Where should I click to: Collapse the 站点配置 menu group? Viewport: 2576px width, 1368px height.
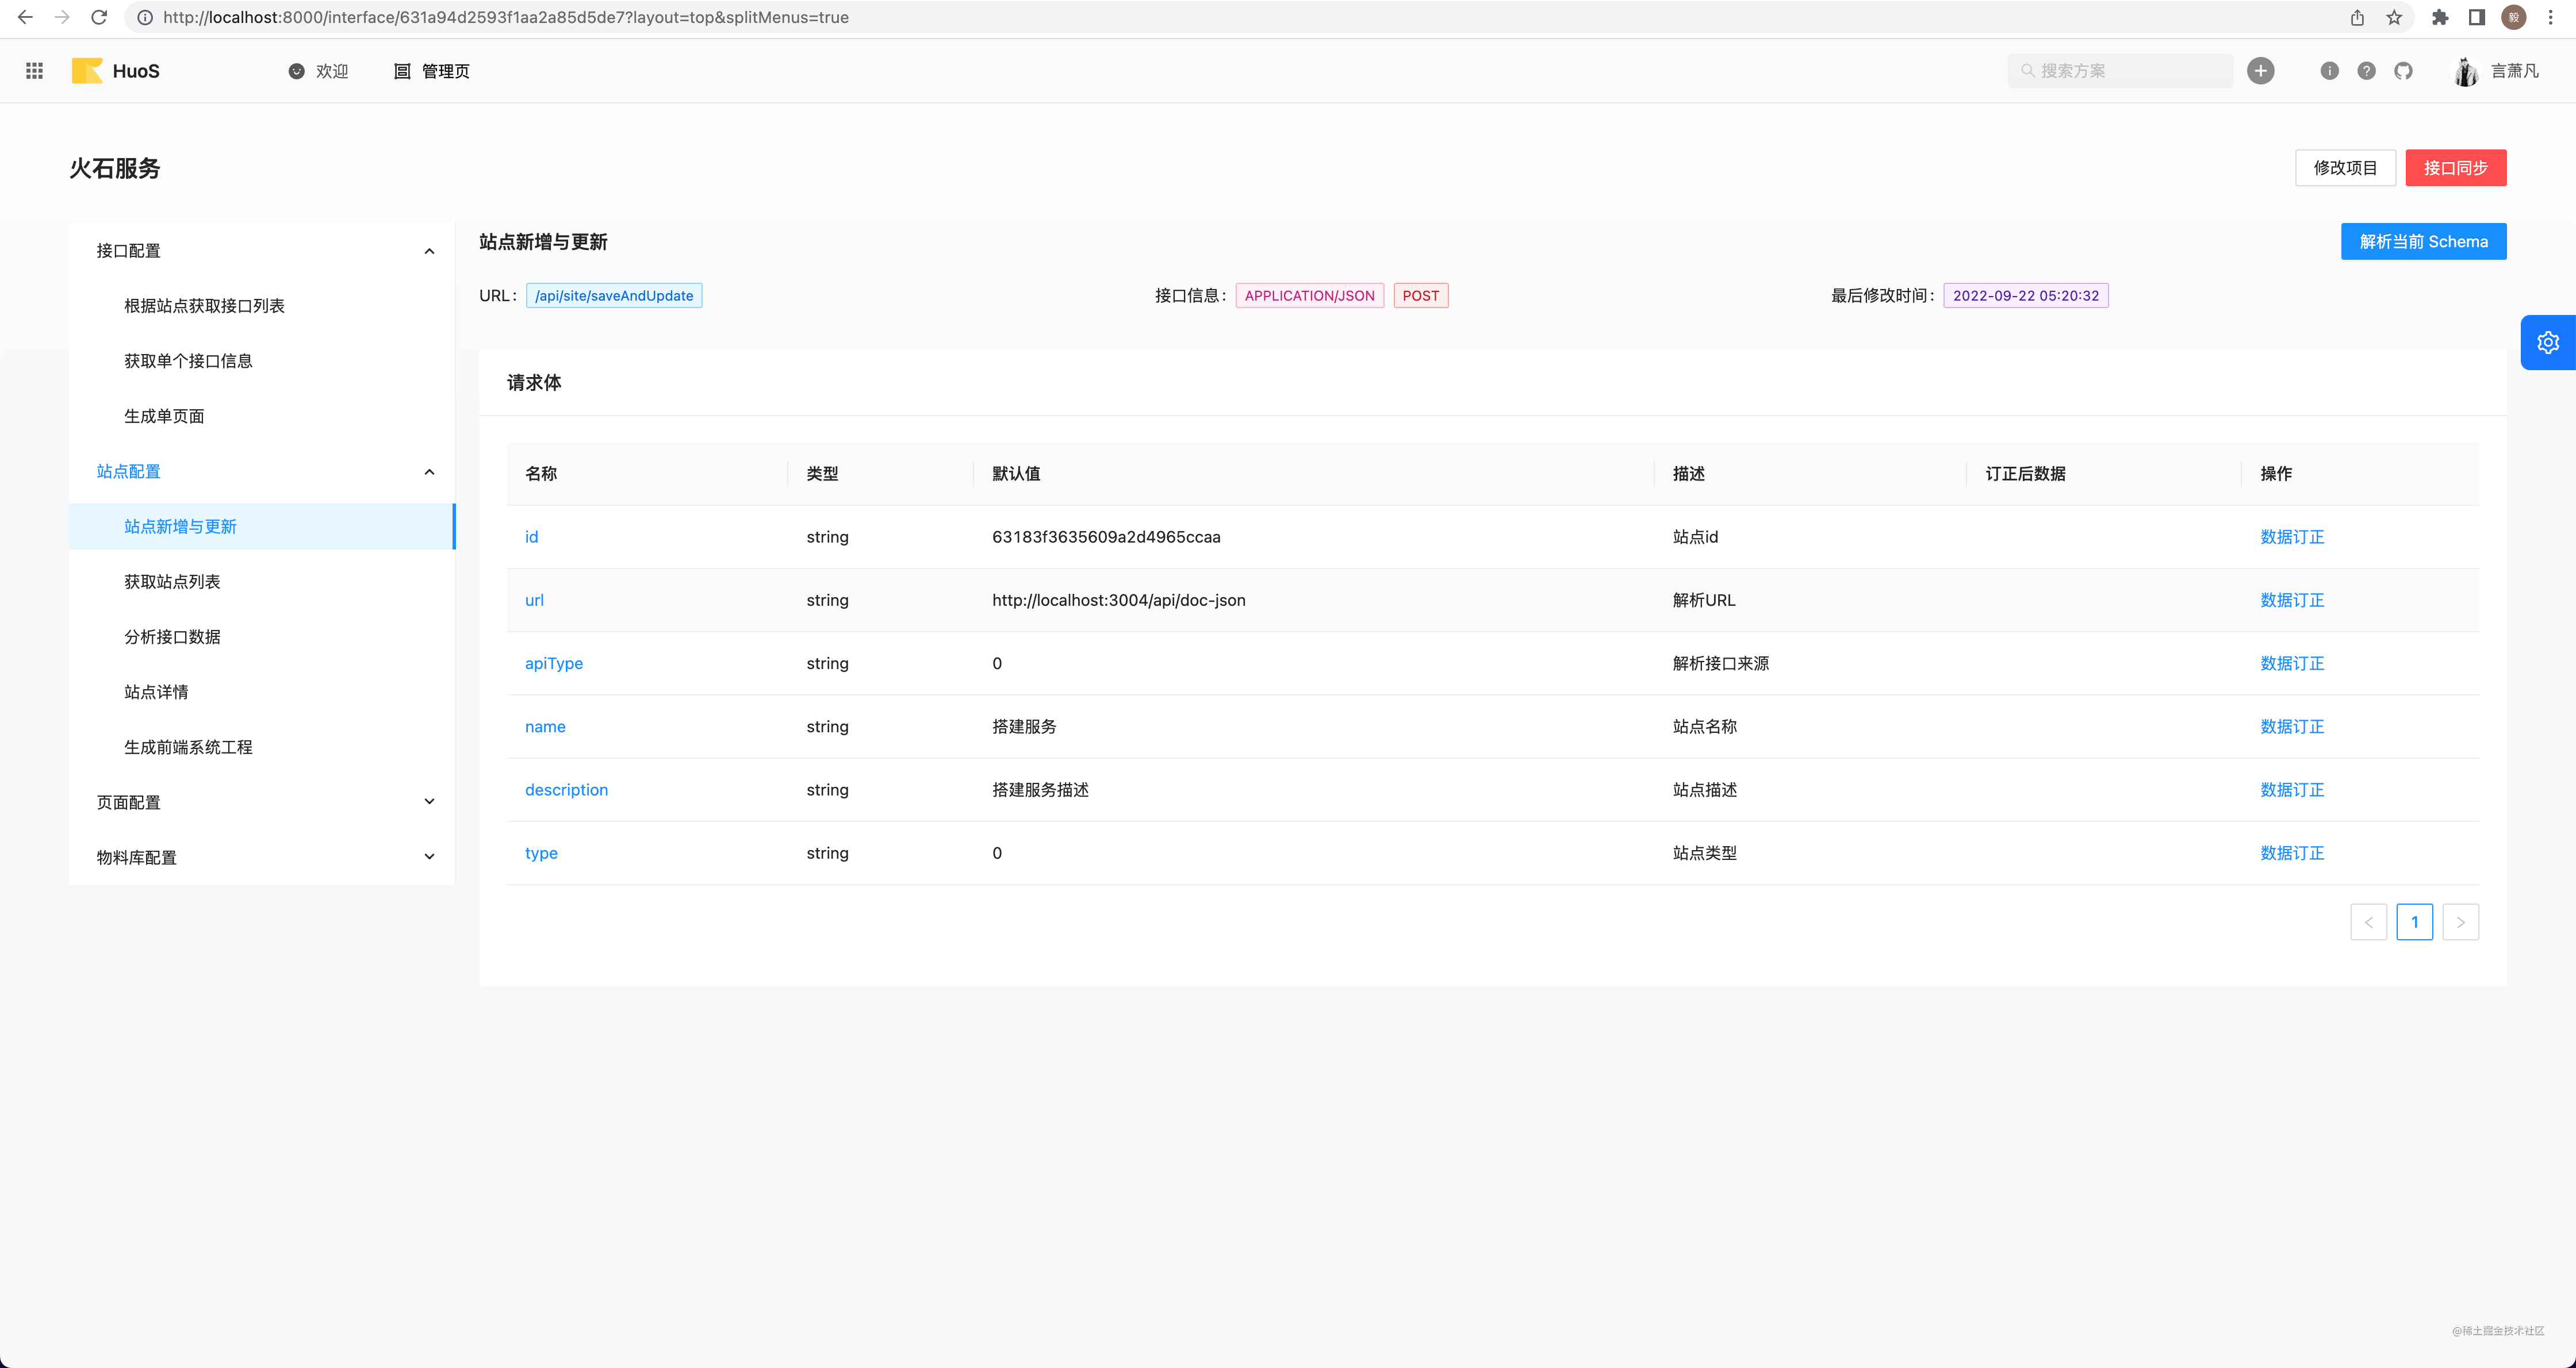coord(429,472)
